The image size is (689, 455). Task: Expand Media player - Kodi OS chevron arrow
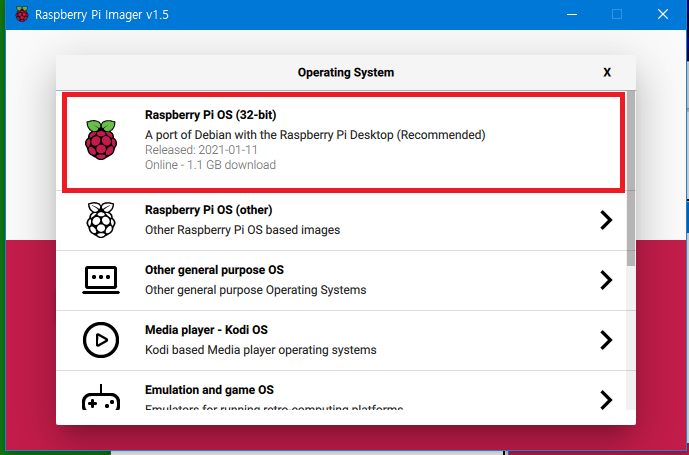(x=606, y=340)
